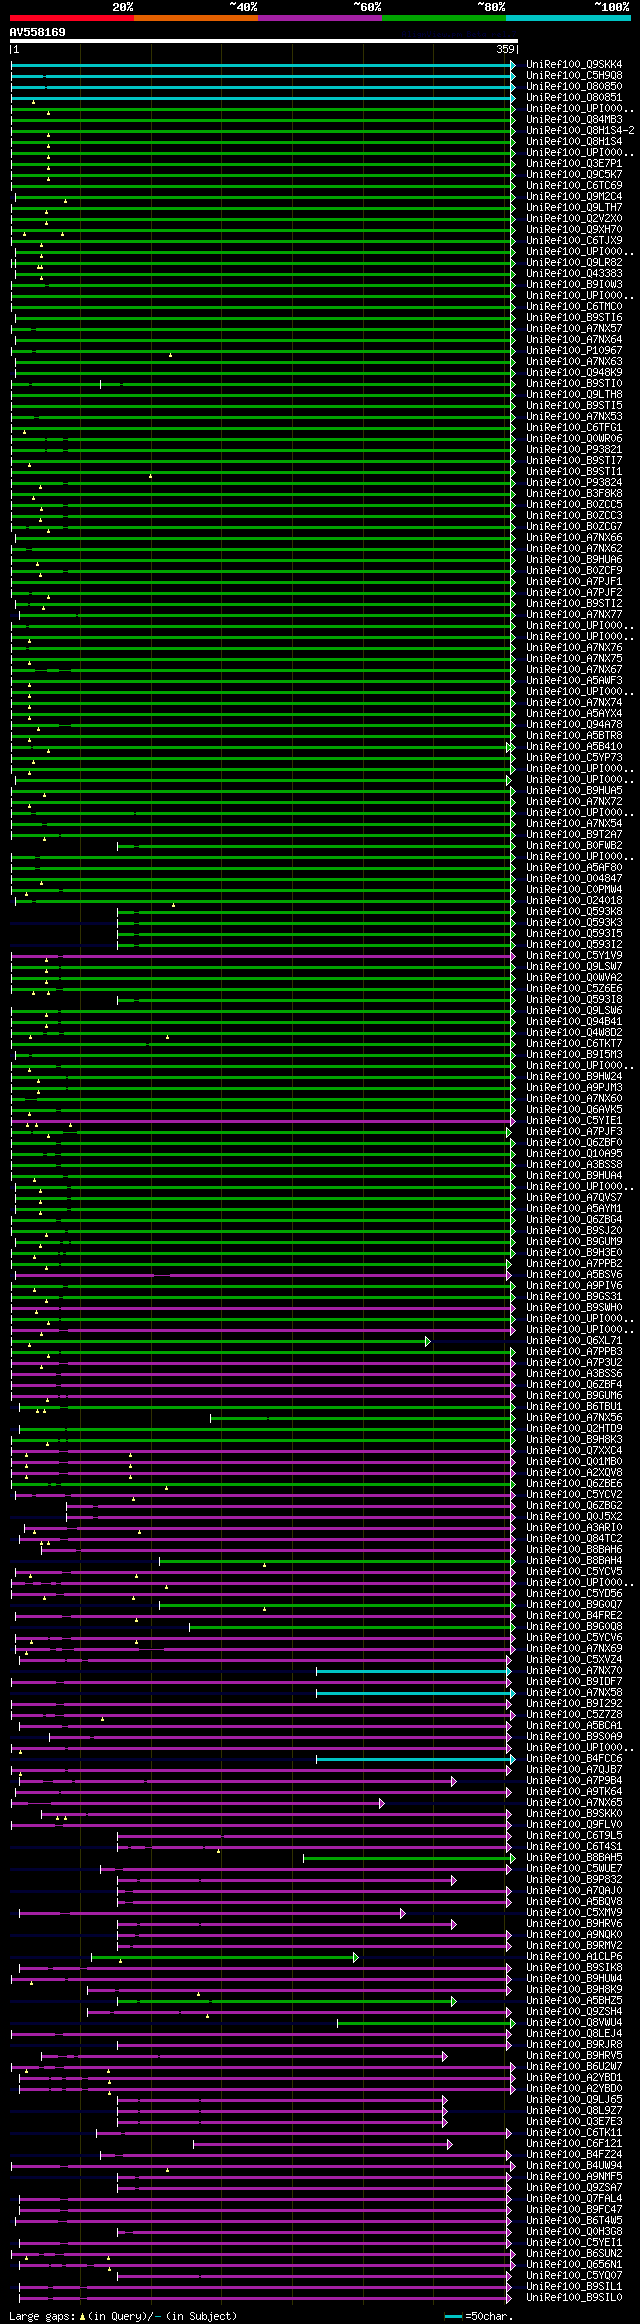
Task: Select the UniRef100_A5BHZ5 entry
Action: coord(574,2001)
